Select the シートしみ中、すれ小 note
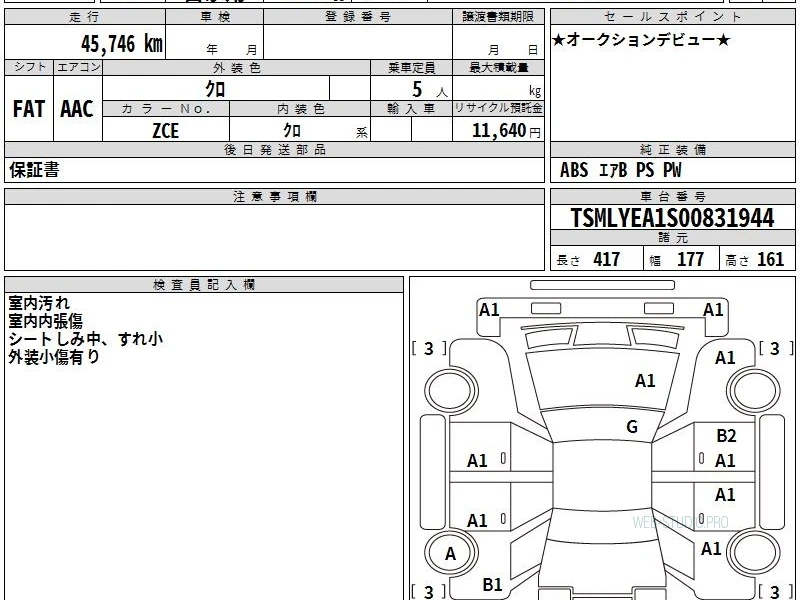800x600 pixels. pyautogui.click(x=85, y=339)
